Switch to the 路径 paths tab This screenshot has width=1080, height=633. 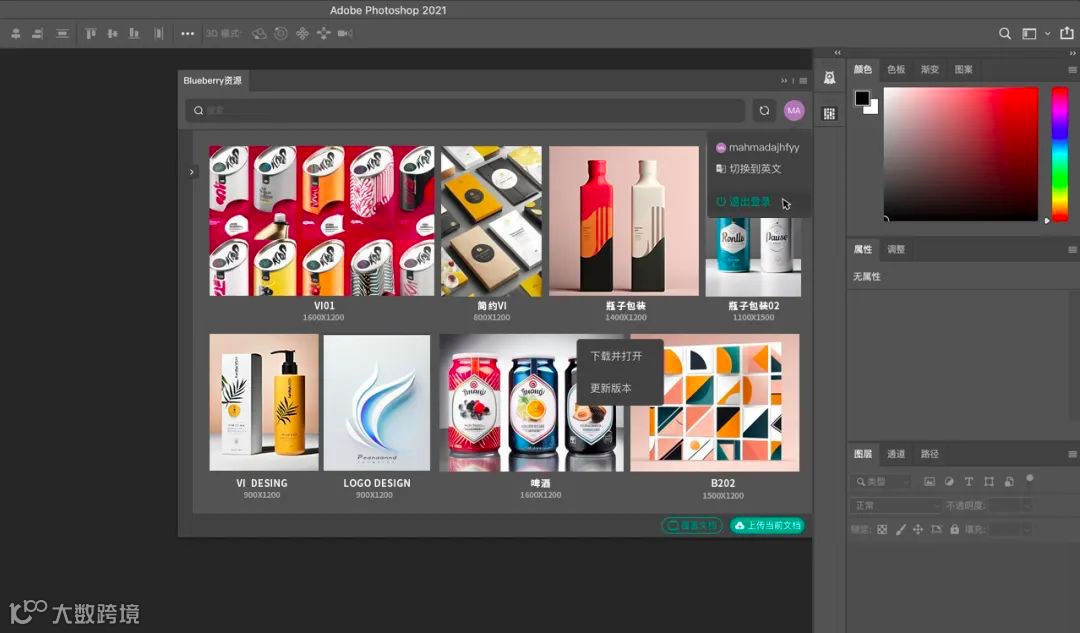[930, 454]
